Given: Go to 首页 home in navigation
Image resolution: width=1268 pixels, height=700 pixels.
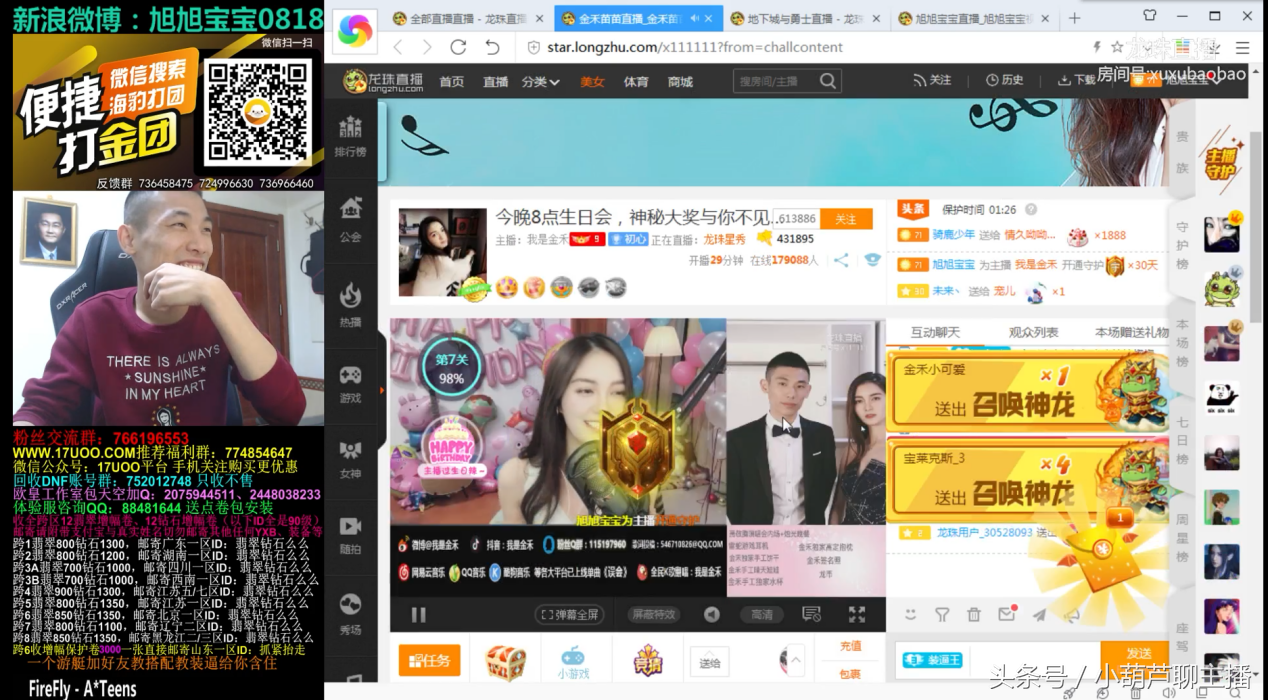Looking at the screenshot, I should pyautogui.click(x=452, y=81).
